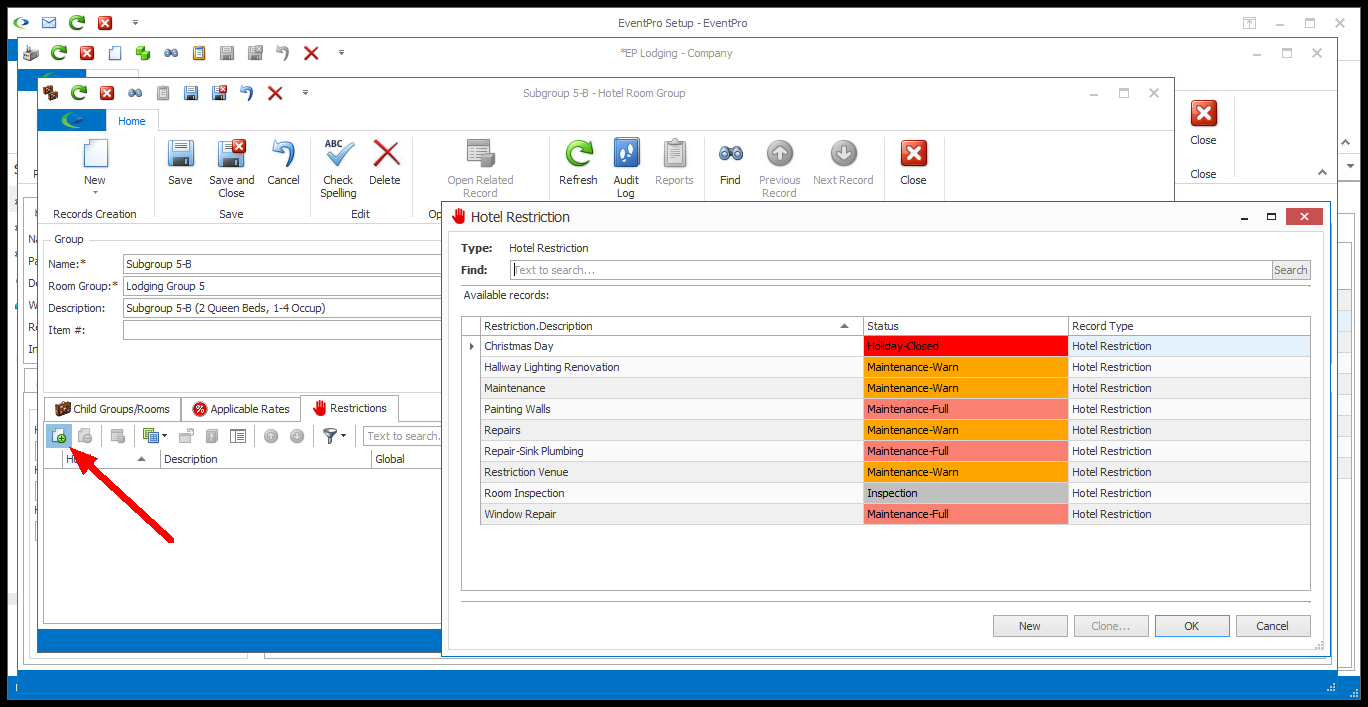Click the large Close button in EP Lodging window
This screenshot has height=707, width=1368.
pos(1203,122)
